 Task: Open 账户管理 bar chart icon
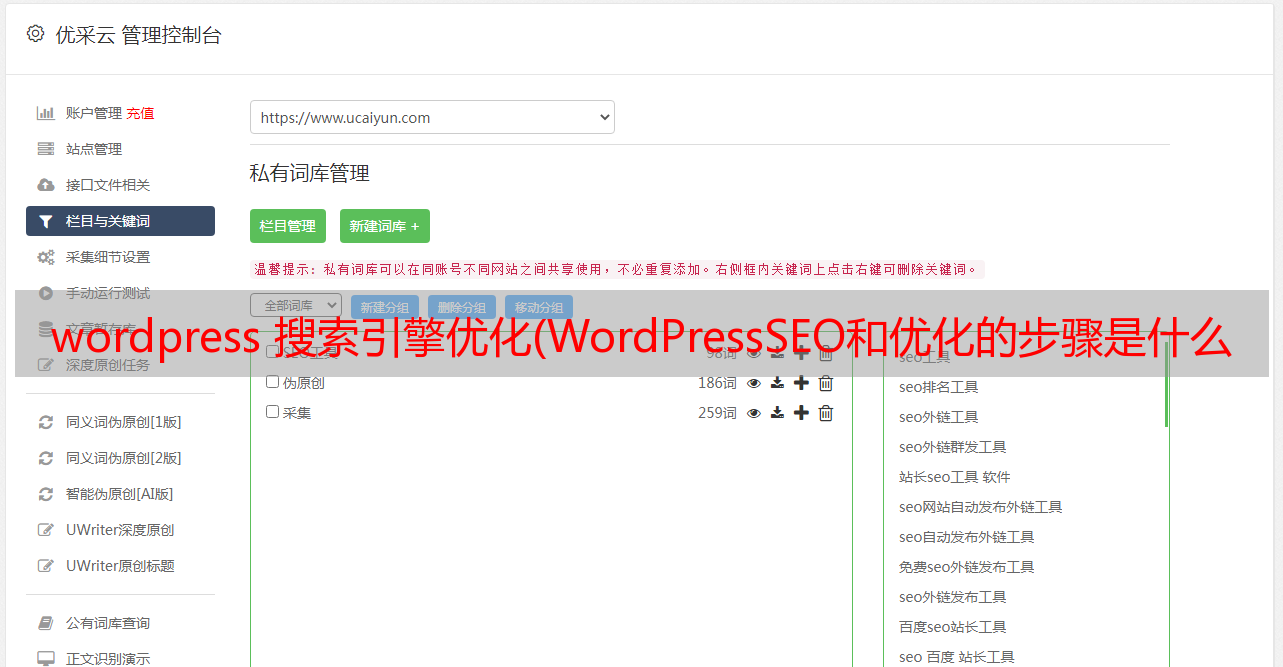[x=45, y=113]
